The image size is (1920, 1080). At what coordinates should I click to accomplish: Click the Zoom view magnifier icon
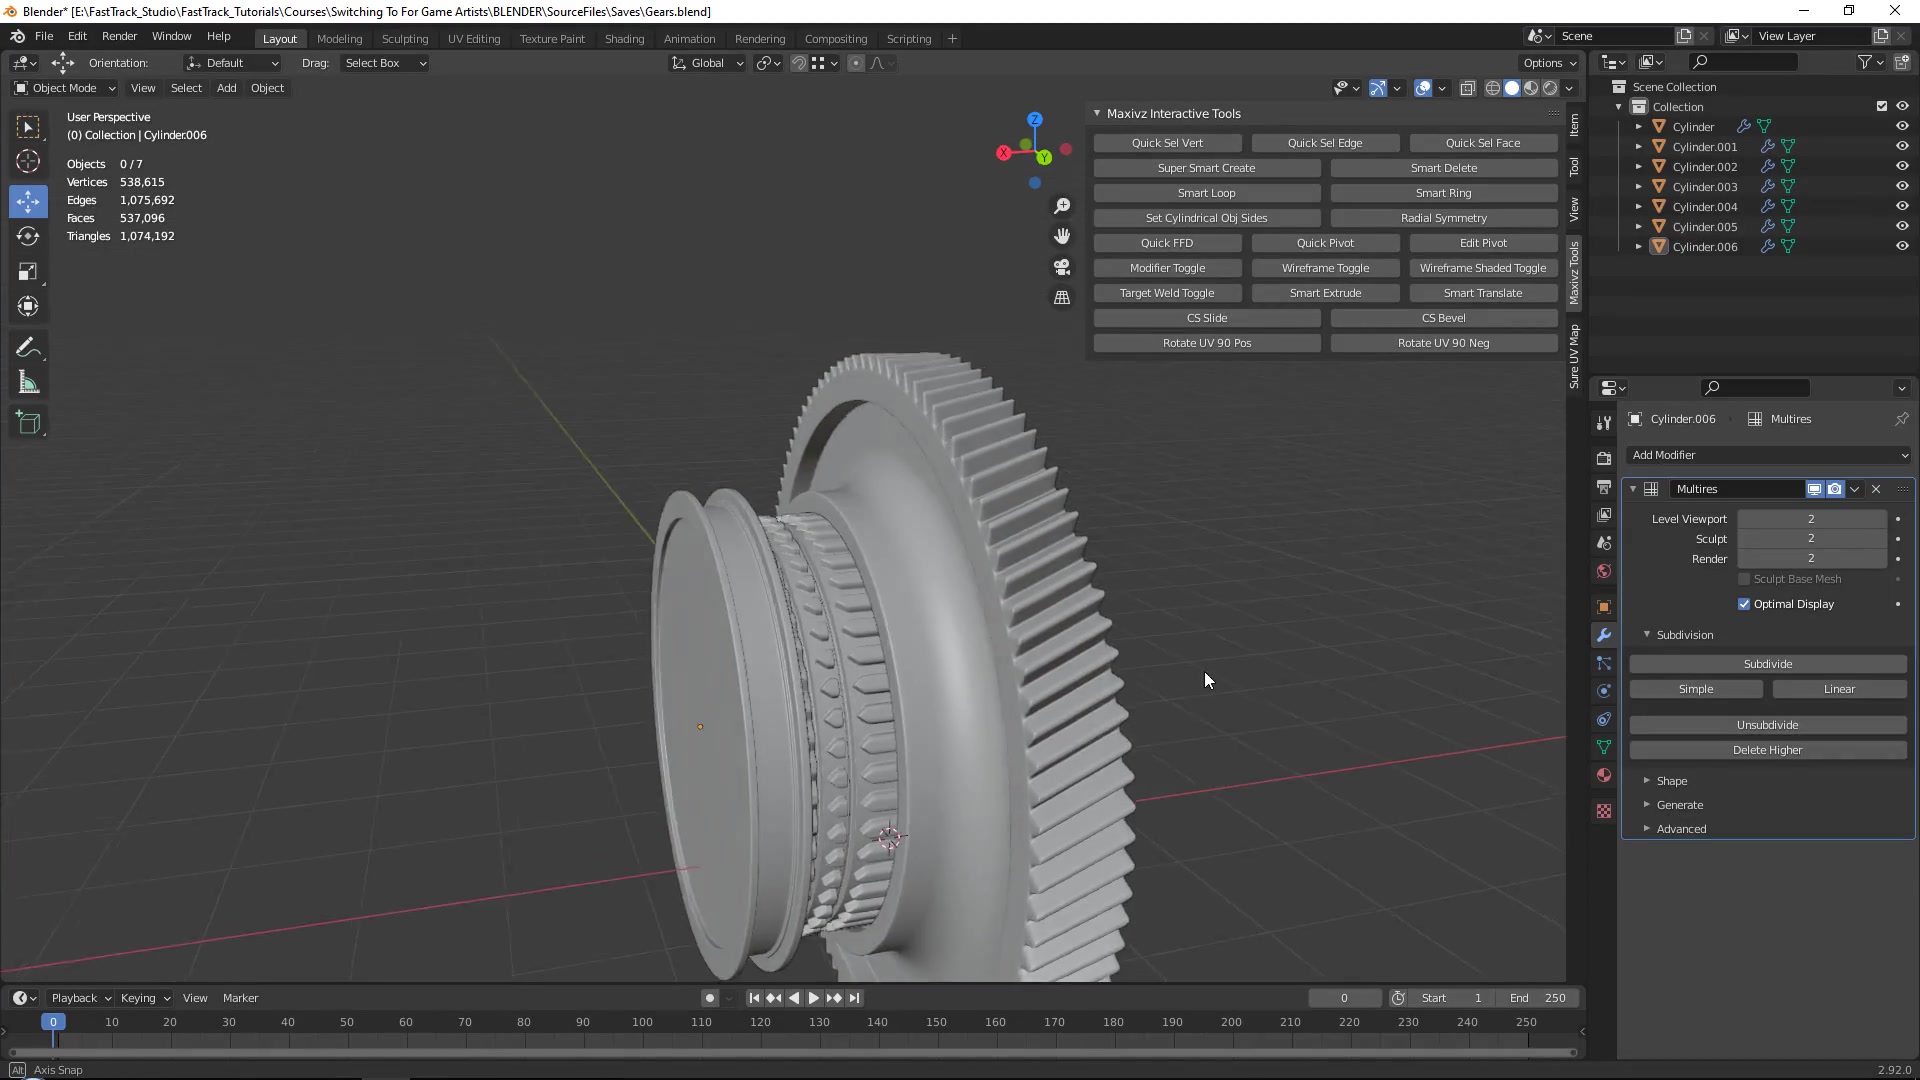coord(1062,206)
